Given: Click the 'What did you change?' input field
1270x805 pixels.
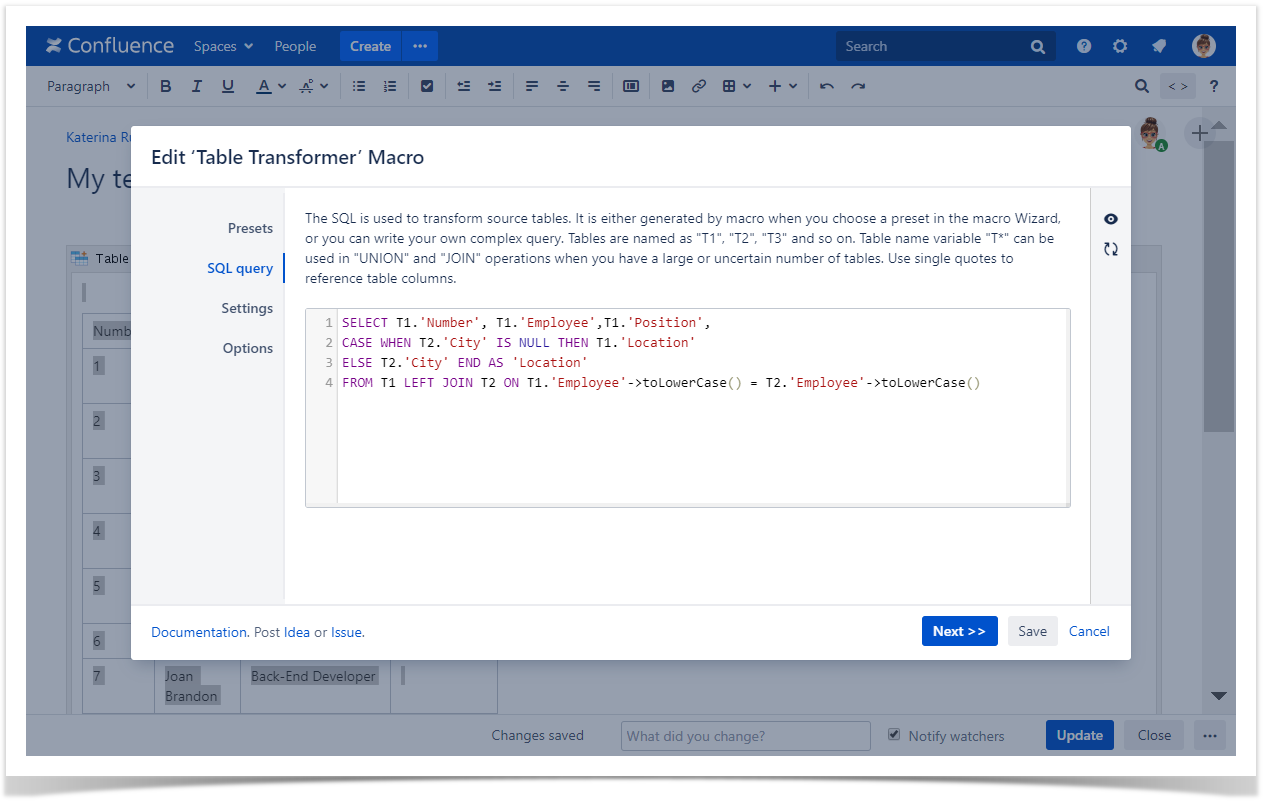Looking at the screenshot, I should click(745, 736).
